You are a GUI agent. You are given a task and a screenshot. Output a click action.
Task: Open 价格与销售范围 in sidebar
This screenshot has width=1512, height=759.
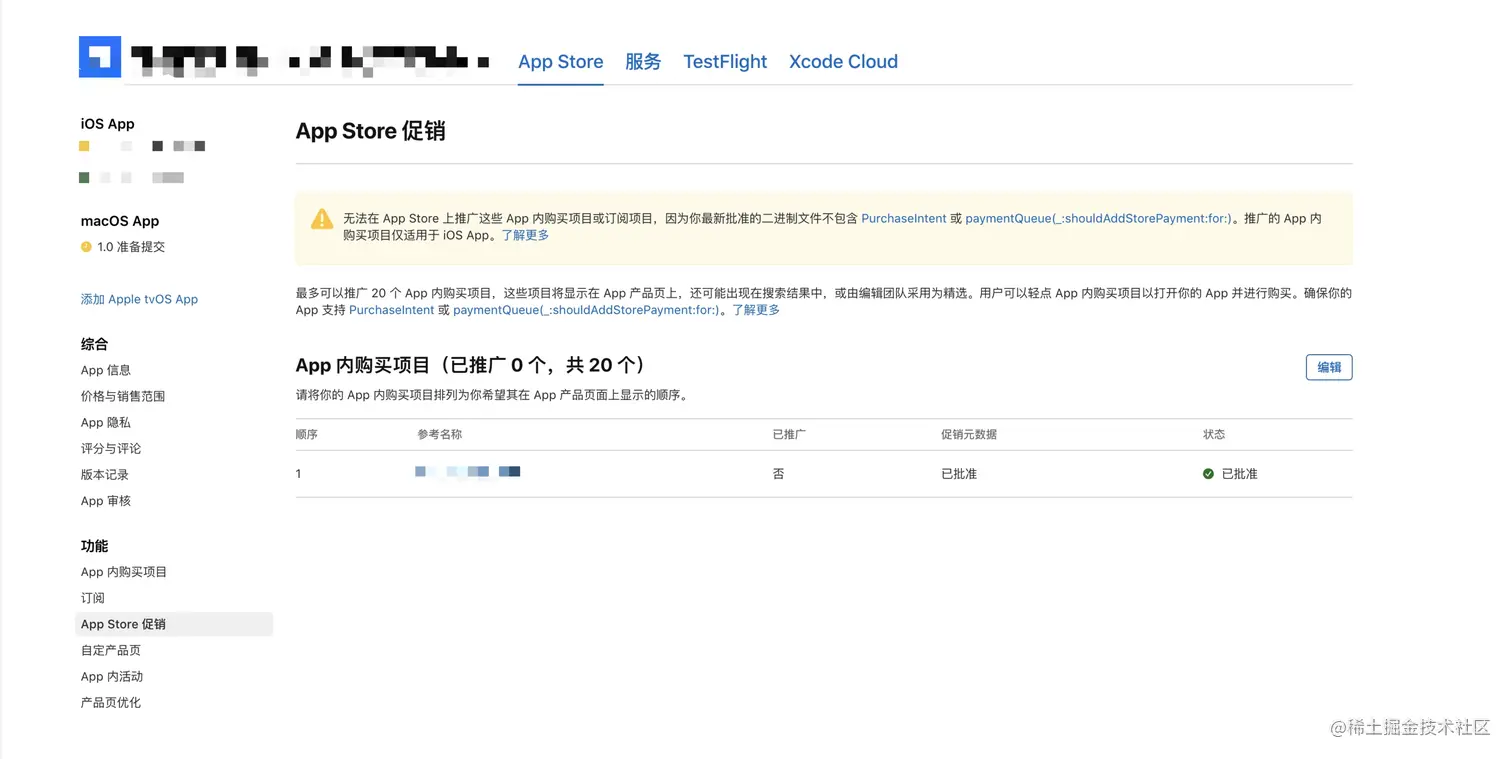(x=123, y=396)
